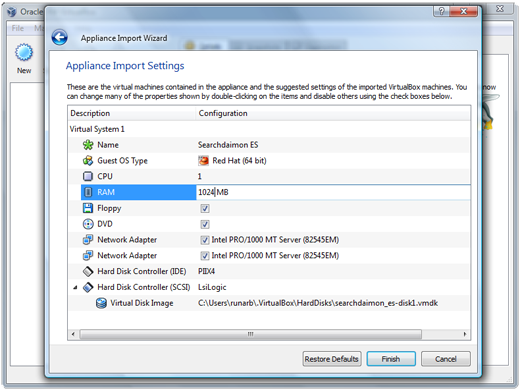
Task: Click Restore Defaults button
Action: (x=332, y=359)
